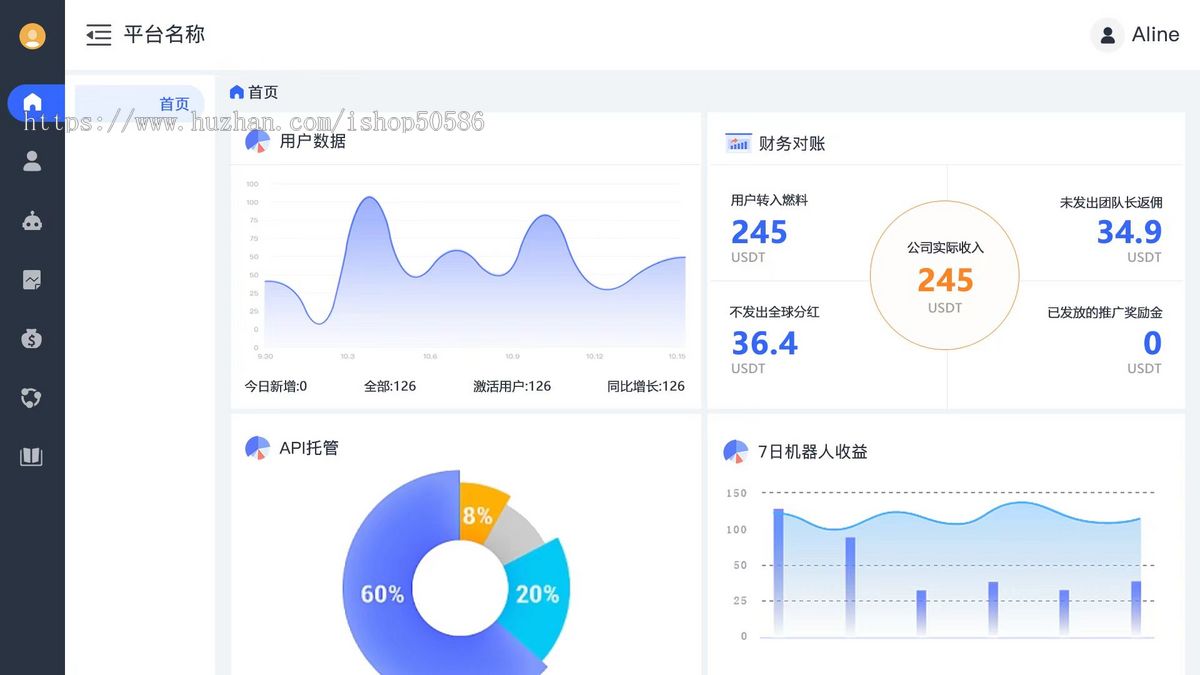Click the 平台名称 title
Image resolution: width=1200 pixels, height=675 pixels.
pyautogui.click(x=164, y=35)
